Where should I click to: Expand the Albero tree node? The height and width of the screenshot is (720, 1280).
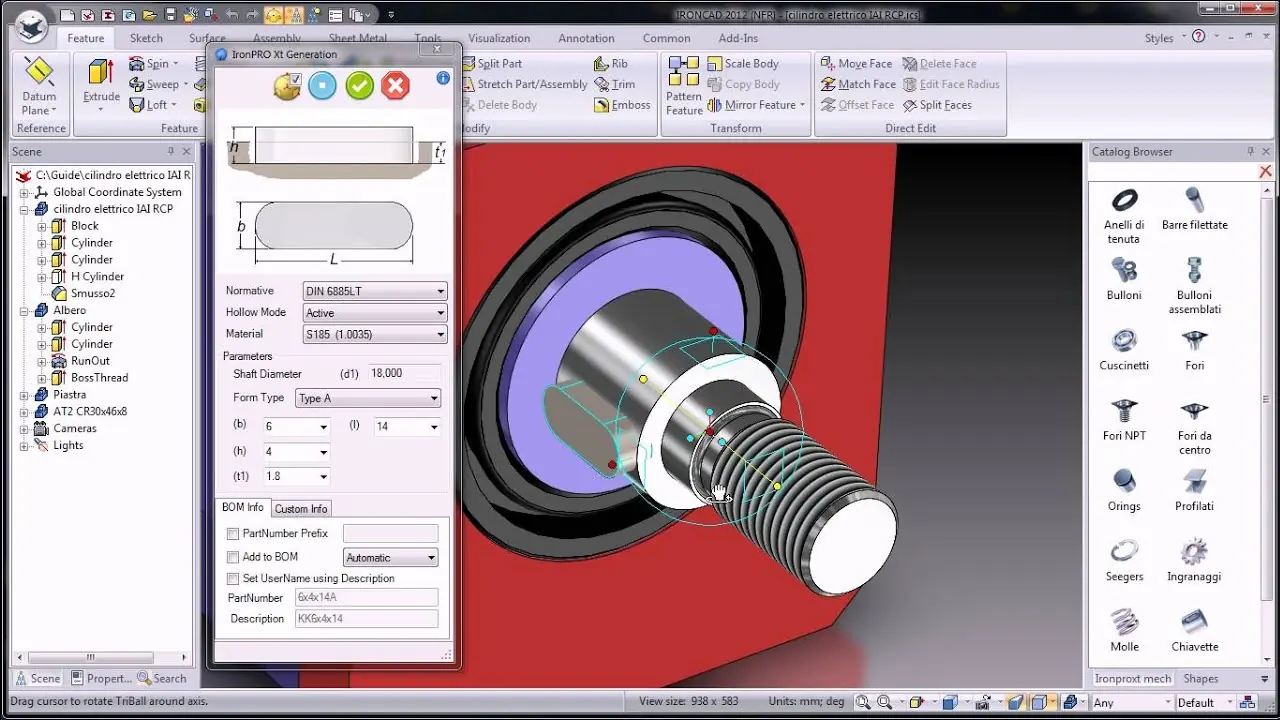(x=25, y=311)
